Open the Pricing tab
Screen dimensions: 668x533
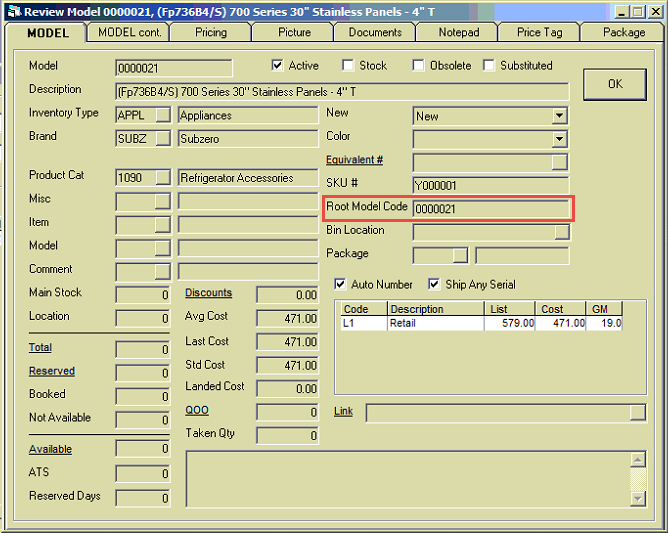point(211,32)
